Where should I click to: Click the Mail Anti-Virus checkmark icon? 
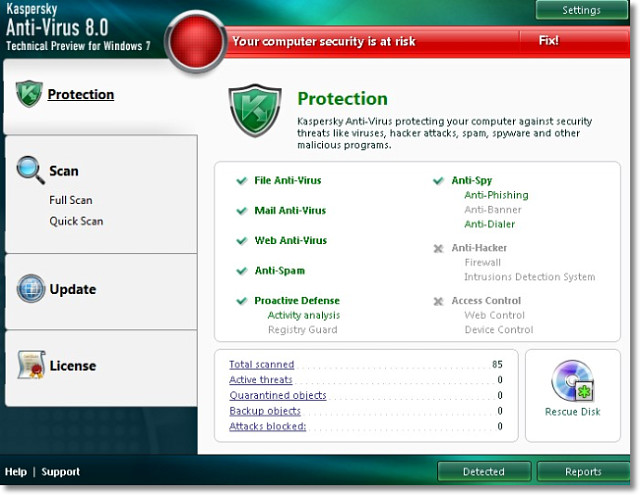tap(242, 211)
